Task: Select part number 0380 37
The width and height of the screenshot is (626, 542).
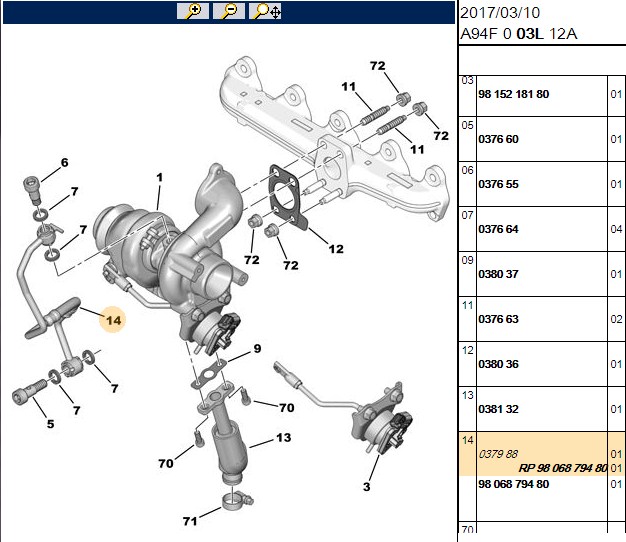Action: [x=498, y=274]
